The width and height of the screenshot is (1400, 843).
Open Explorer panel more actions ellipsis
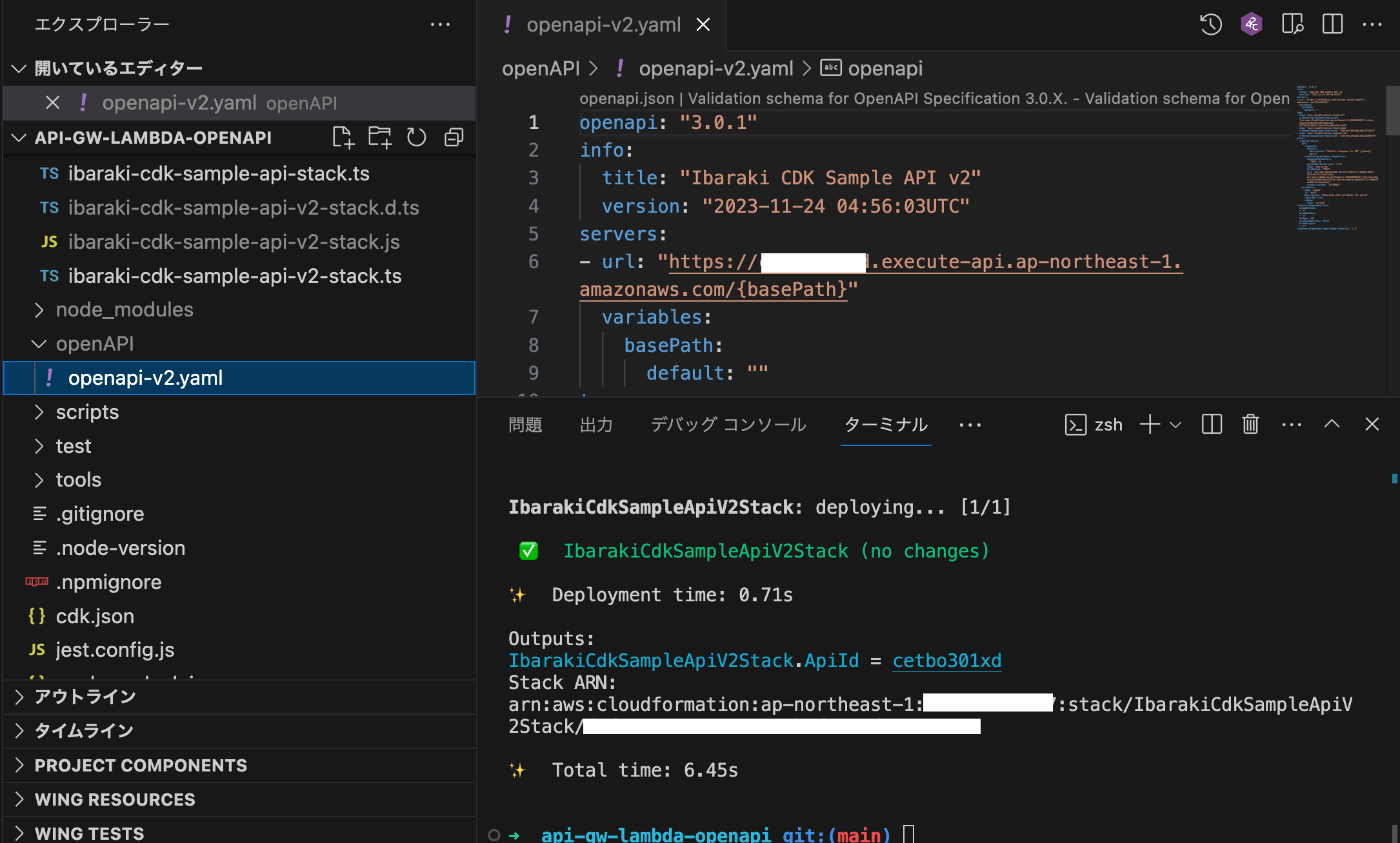(440, 25)
